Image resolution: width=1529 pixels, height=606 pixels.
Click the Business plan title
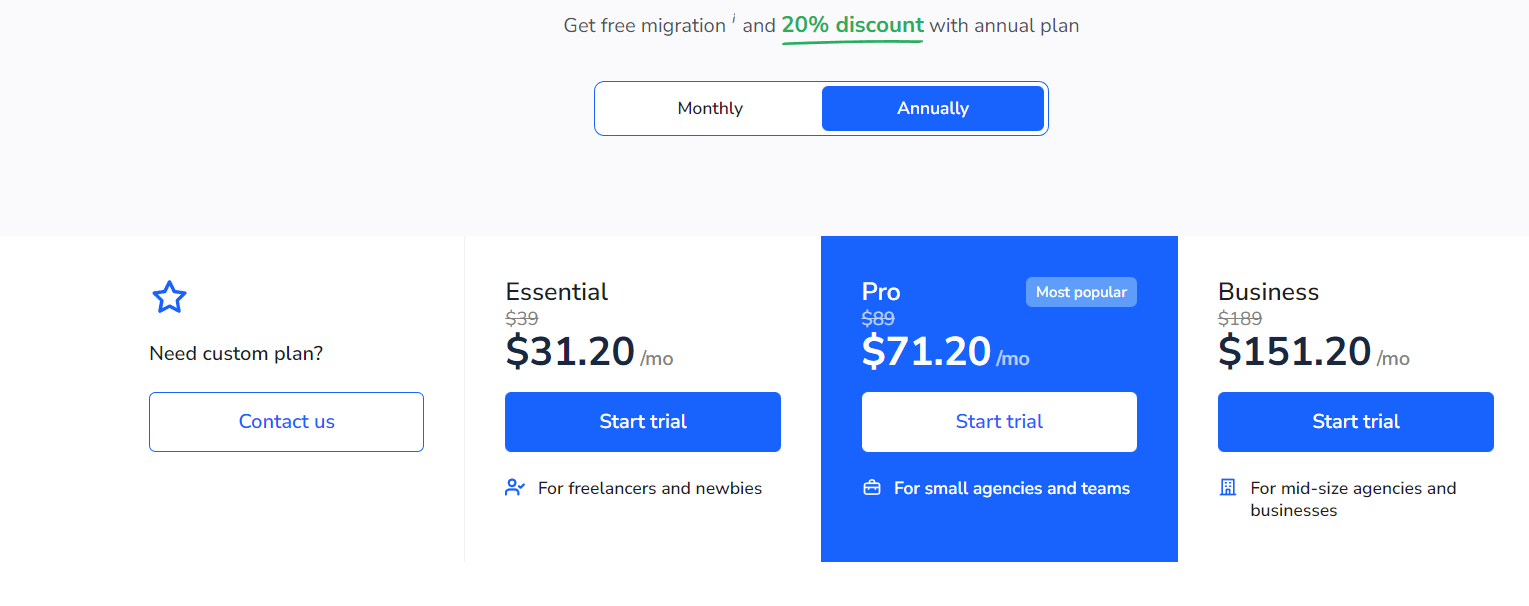click(1268, 292)
